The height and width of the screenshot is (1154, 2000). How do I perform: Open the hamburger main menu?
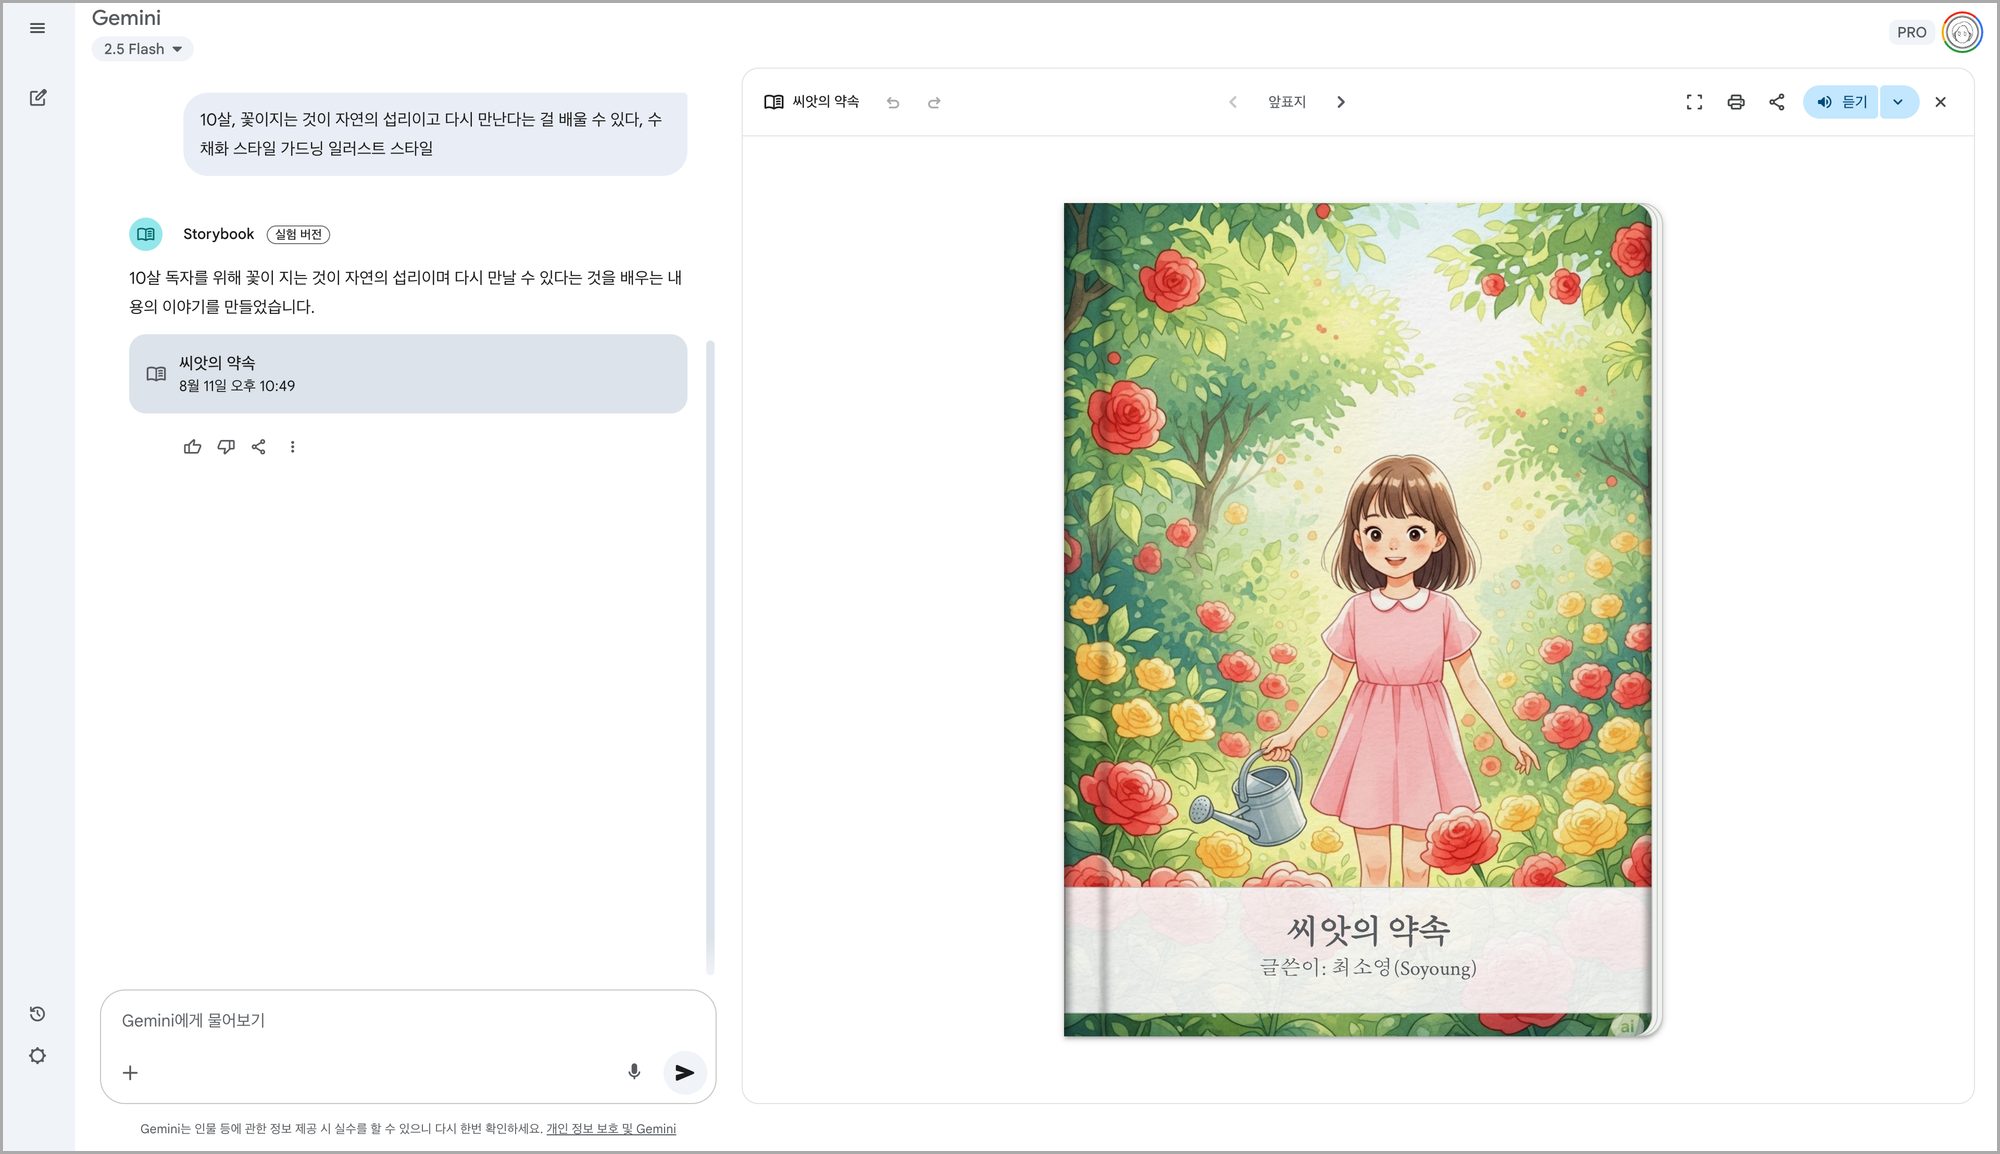[37, 28]
